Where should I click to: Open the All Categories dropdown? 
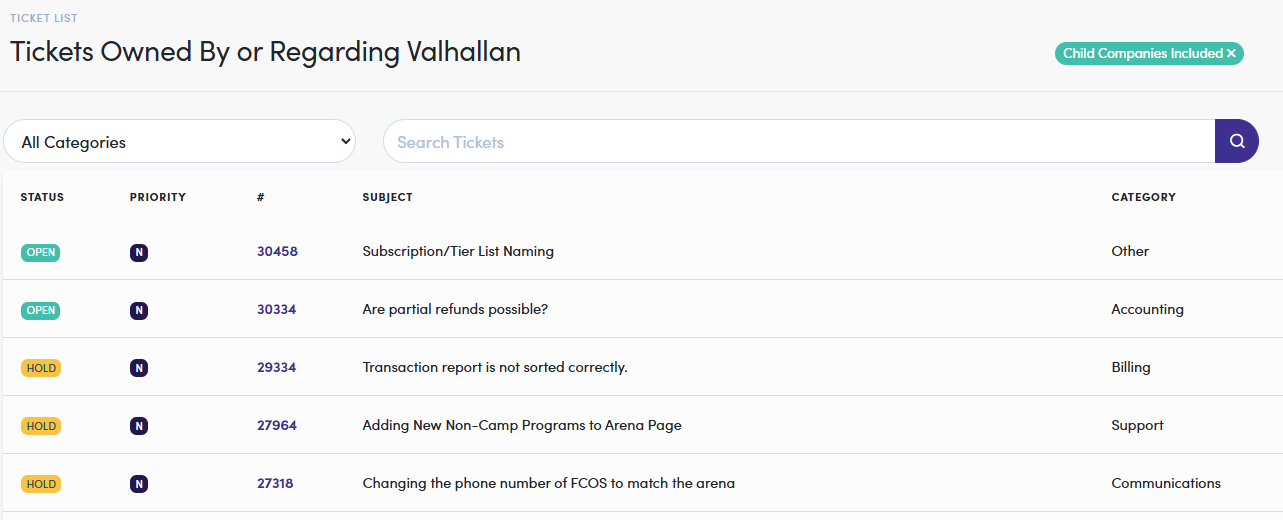pos(179,142)
